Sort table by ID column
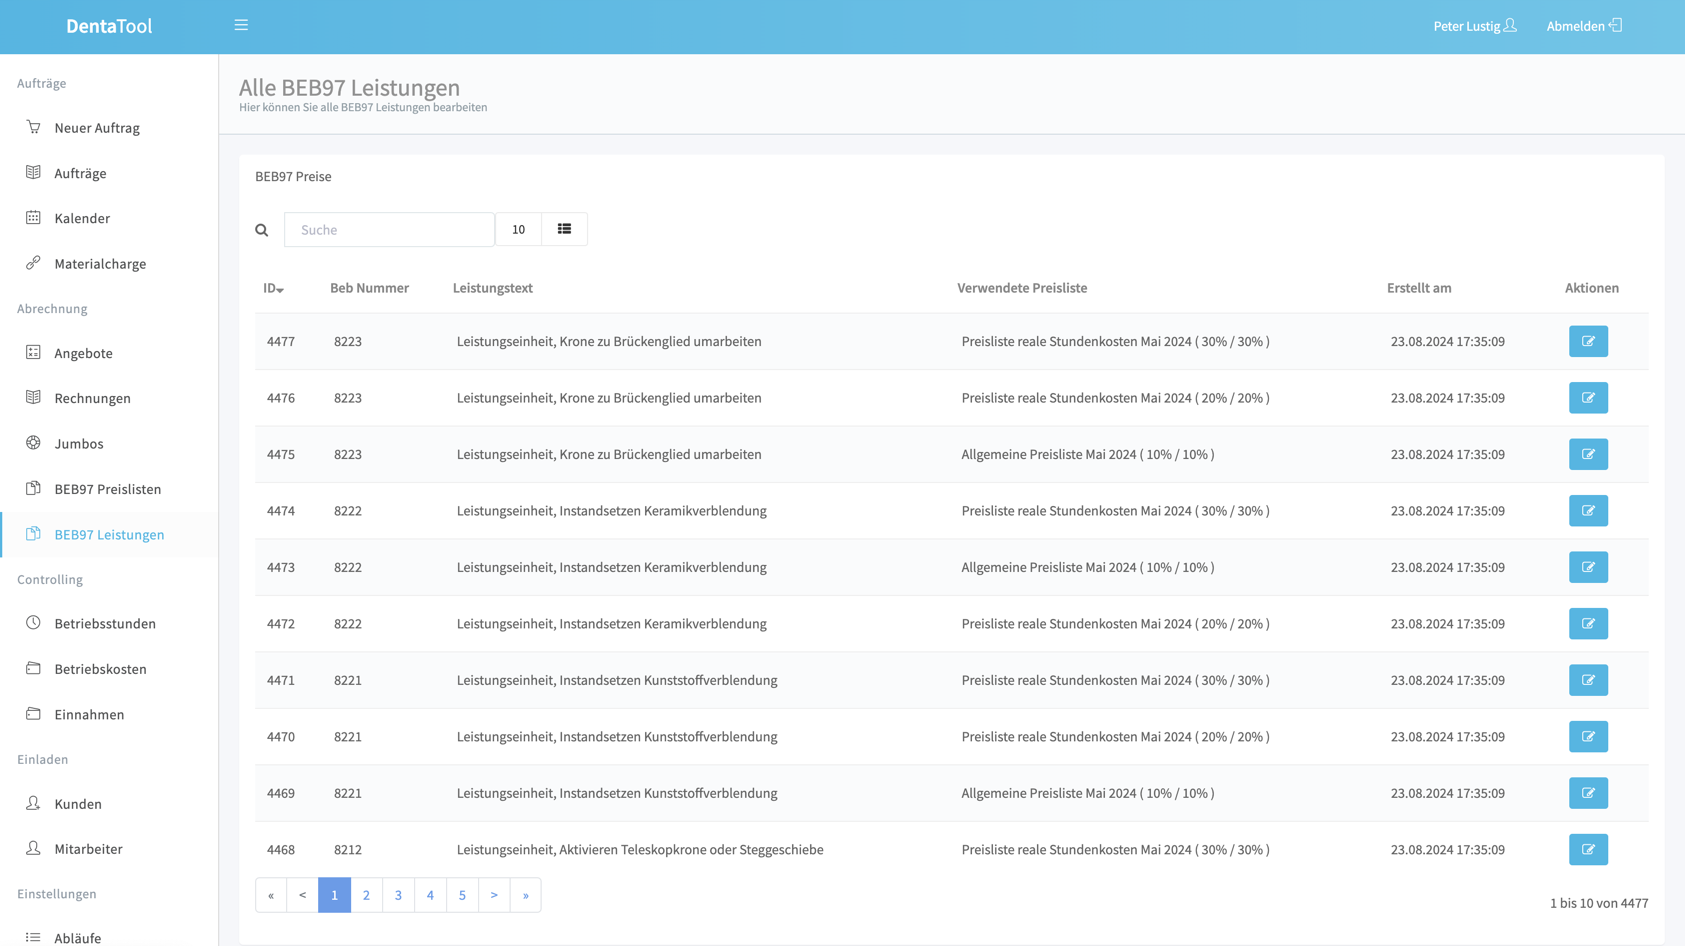The width and height of the screenshot is (1685, 946). point(273,288)
